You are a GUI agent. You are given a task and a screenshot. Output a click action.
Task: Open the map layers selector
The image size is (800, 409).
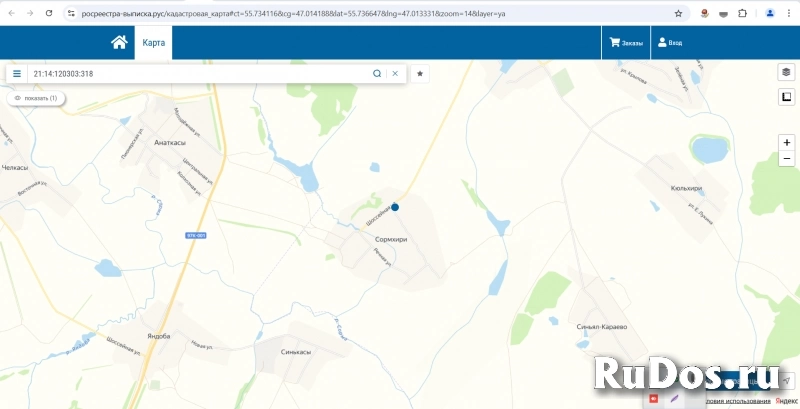[x=786, y=72]
